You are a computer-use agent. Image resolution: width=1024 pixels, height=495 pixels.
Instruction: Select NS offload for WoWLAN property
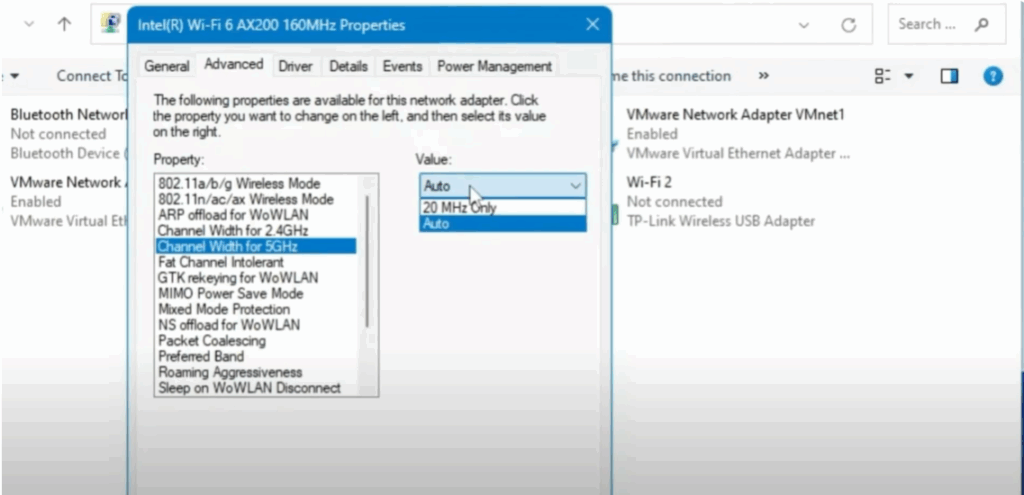[255, 325]
